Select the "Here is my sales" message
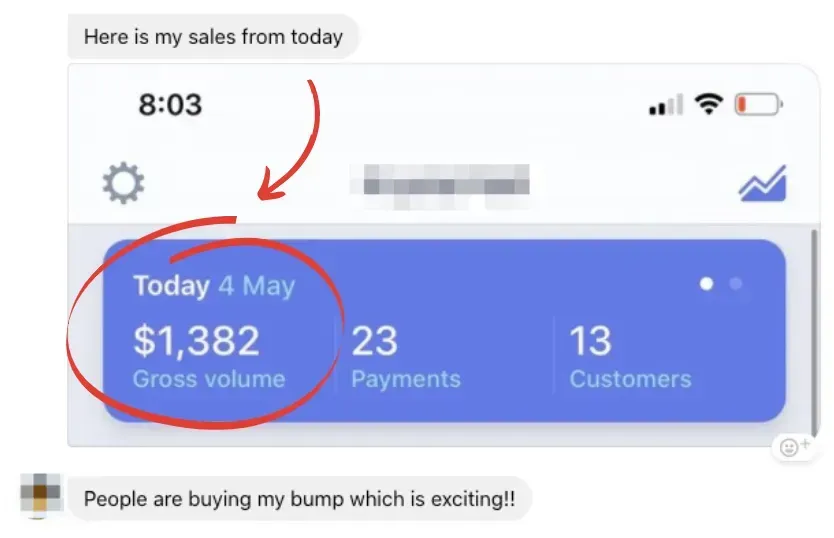The image size is (834, 538). (213, 37)
